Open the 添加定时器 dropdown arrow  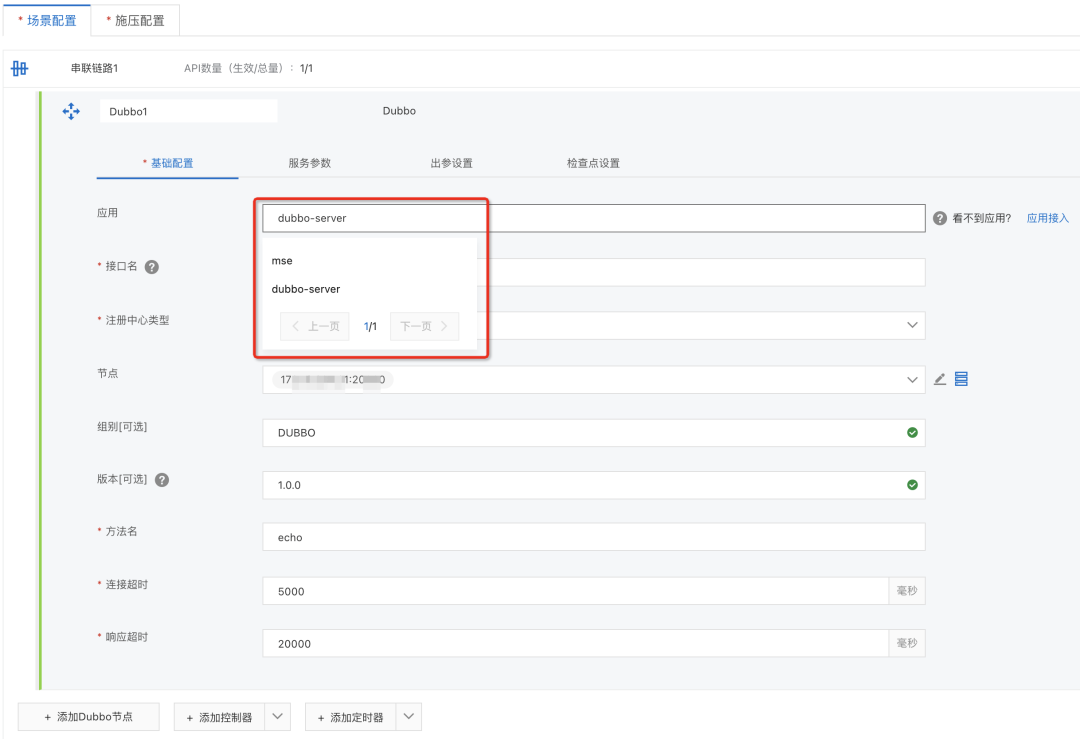(x=408, y=717)
